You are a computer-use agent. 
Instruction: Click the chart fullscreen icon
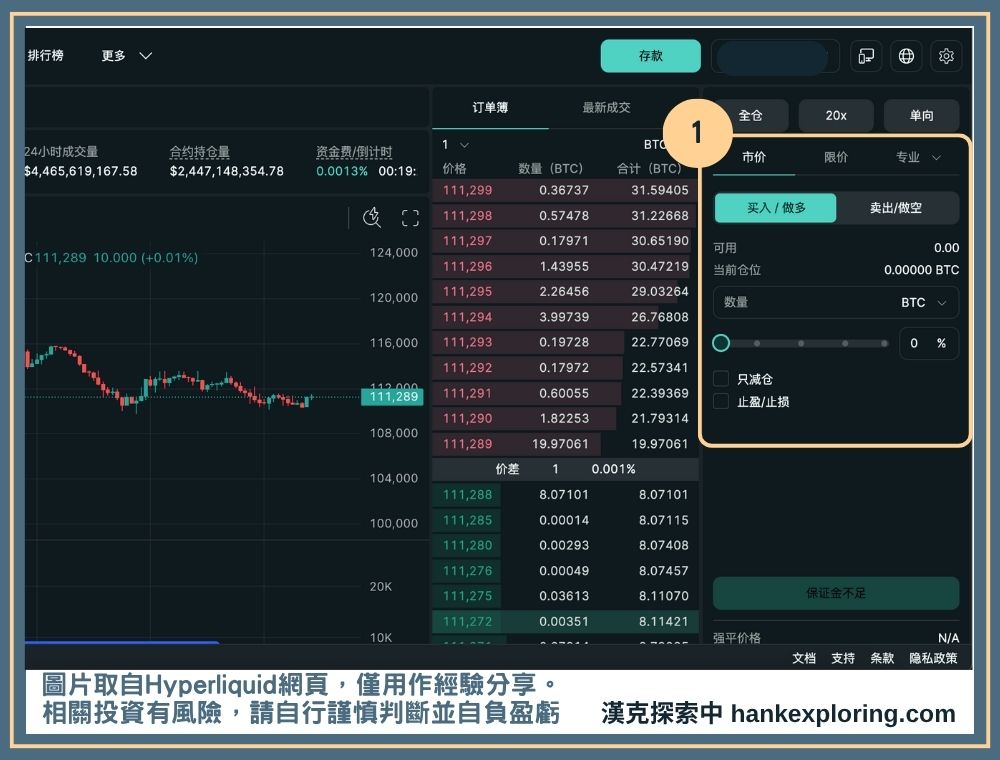tap(410, 218)
